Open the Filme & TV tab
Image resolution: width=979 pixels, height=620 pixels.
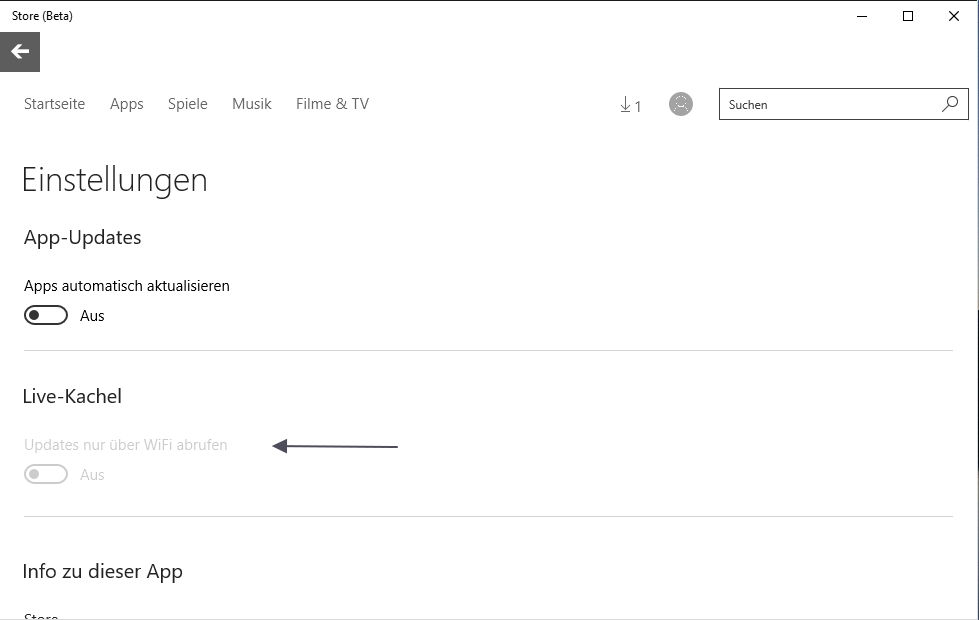pos(332,104)
